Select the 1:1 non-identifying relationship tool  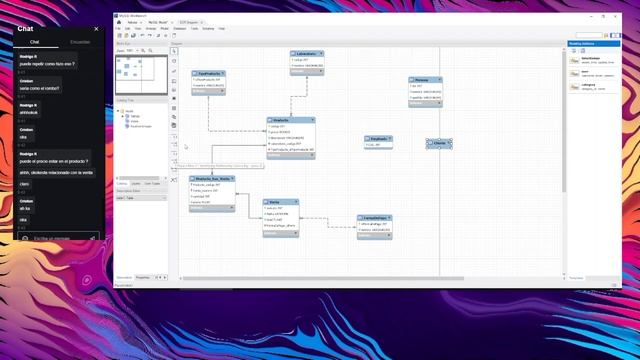click(174, 136)
